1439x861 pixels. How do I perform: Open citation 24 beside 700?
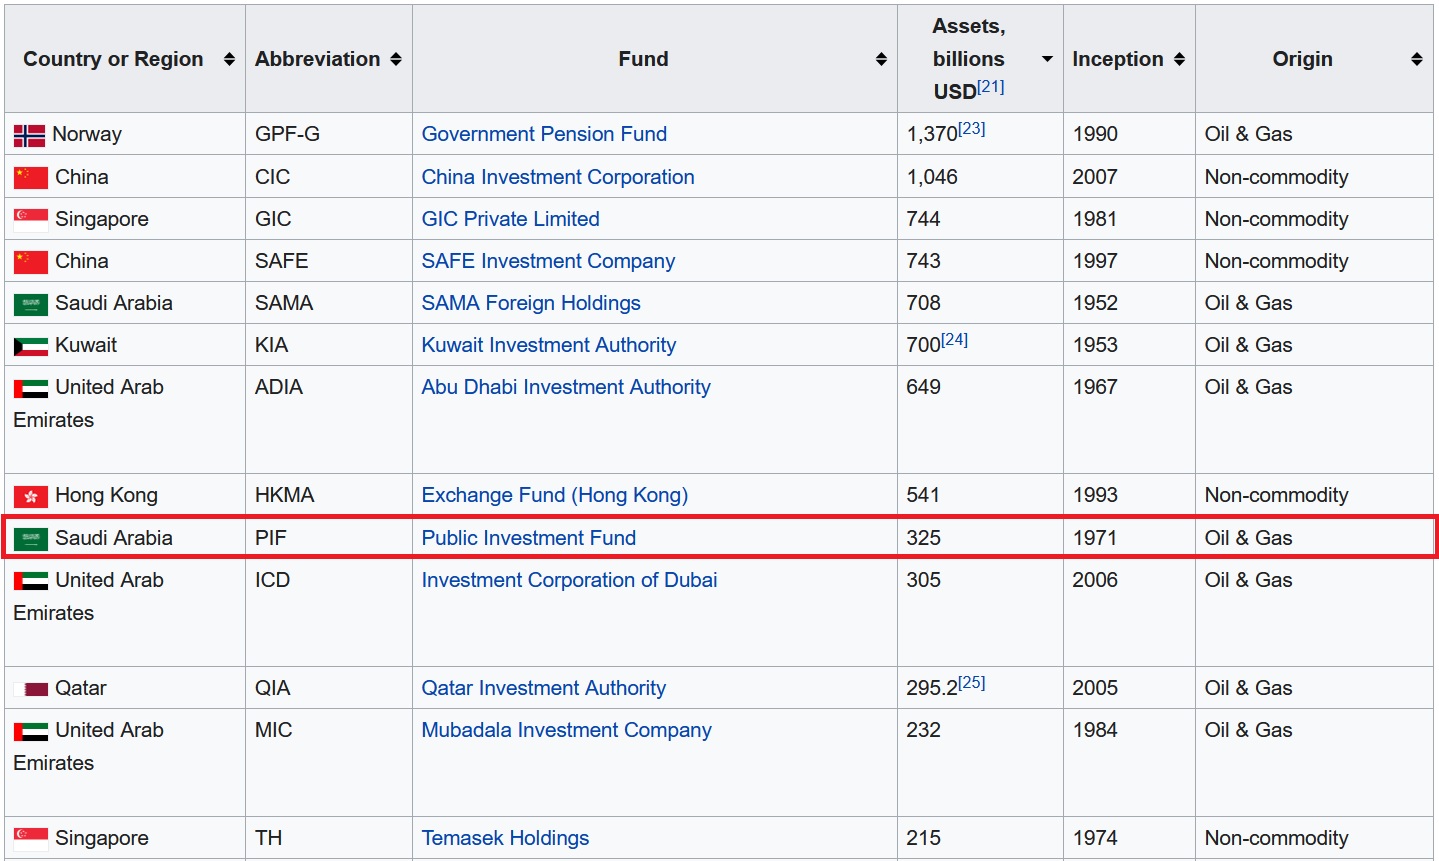point(955,340)
